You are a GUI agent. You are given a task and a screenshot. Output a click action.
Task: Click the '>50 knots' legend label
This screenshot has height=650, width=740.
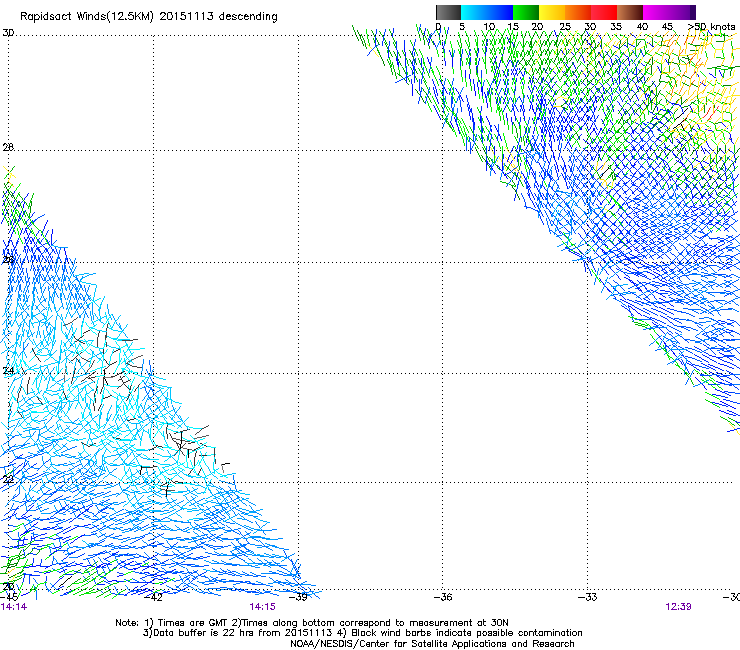[x=711, y=27]
